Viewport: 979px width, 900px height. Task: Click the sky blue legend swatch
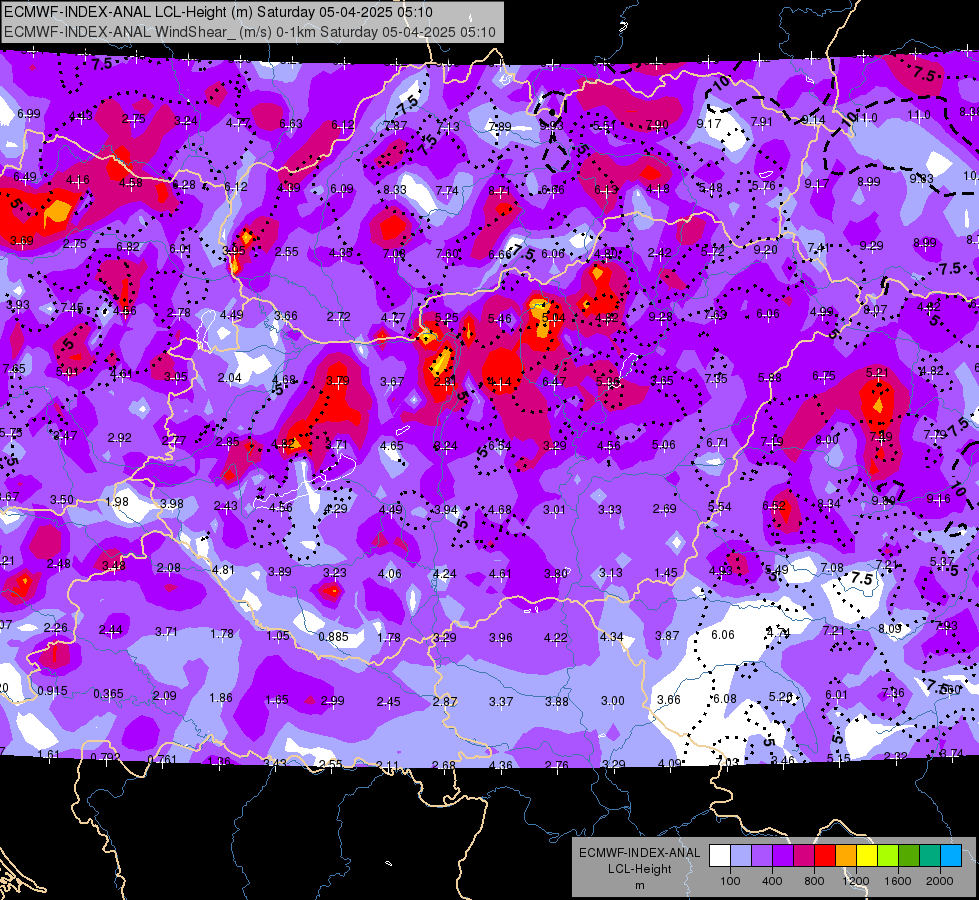(x=950, y=856)
